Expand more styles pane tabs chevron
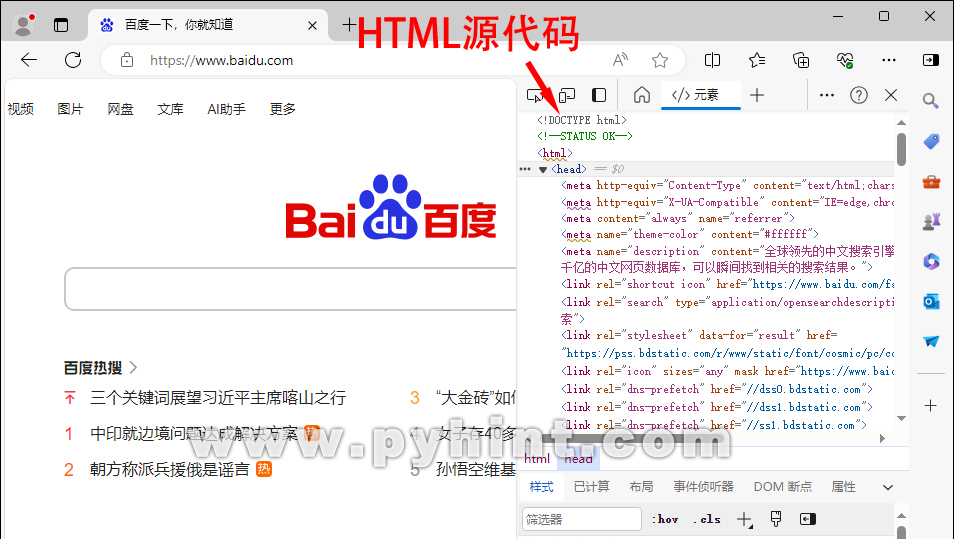The image size is (954, 539). (x=888, y=487)
